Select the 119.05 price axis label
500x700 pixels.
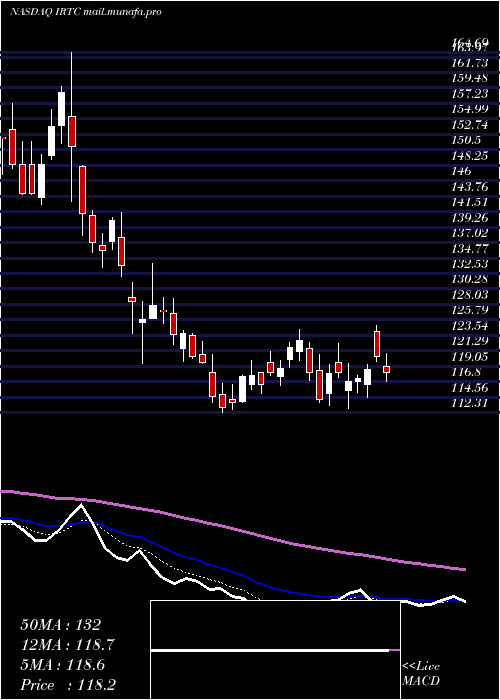click(470, 356)
